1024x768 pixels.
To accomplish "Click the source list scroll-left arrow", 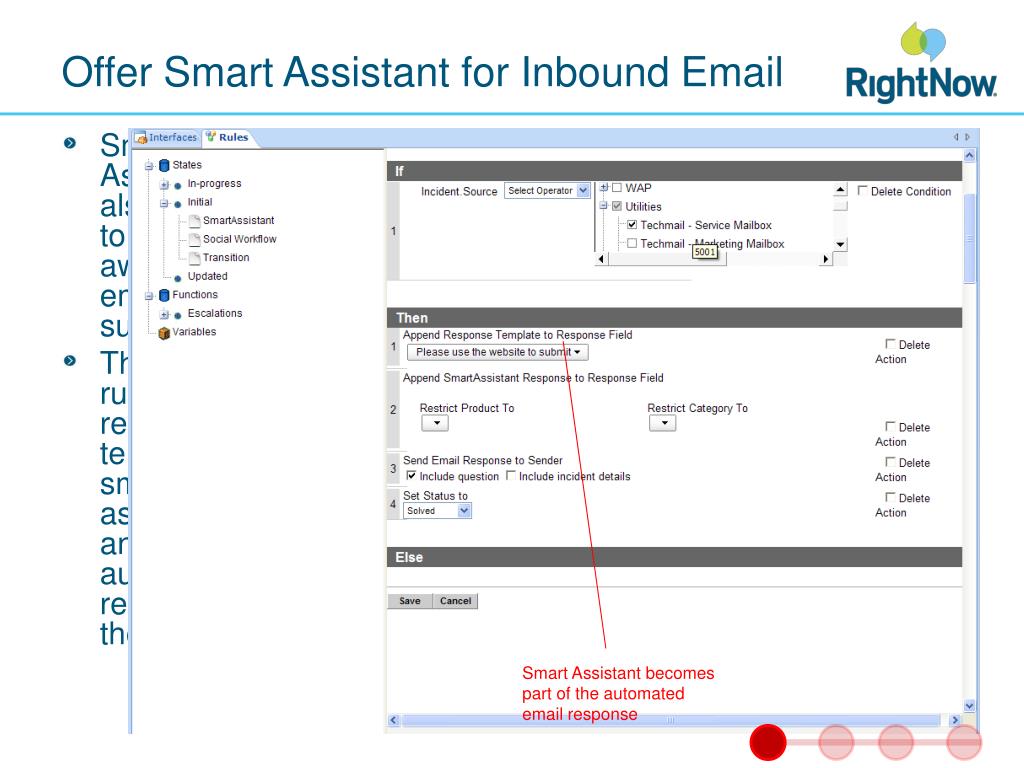I will tap(602, 259).
